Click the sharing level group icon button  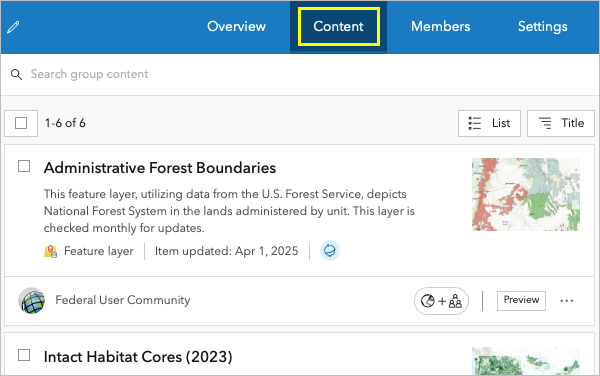pyautogui.click(x=441, y=301)
